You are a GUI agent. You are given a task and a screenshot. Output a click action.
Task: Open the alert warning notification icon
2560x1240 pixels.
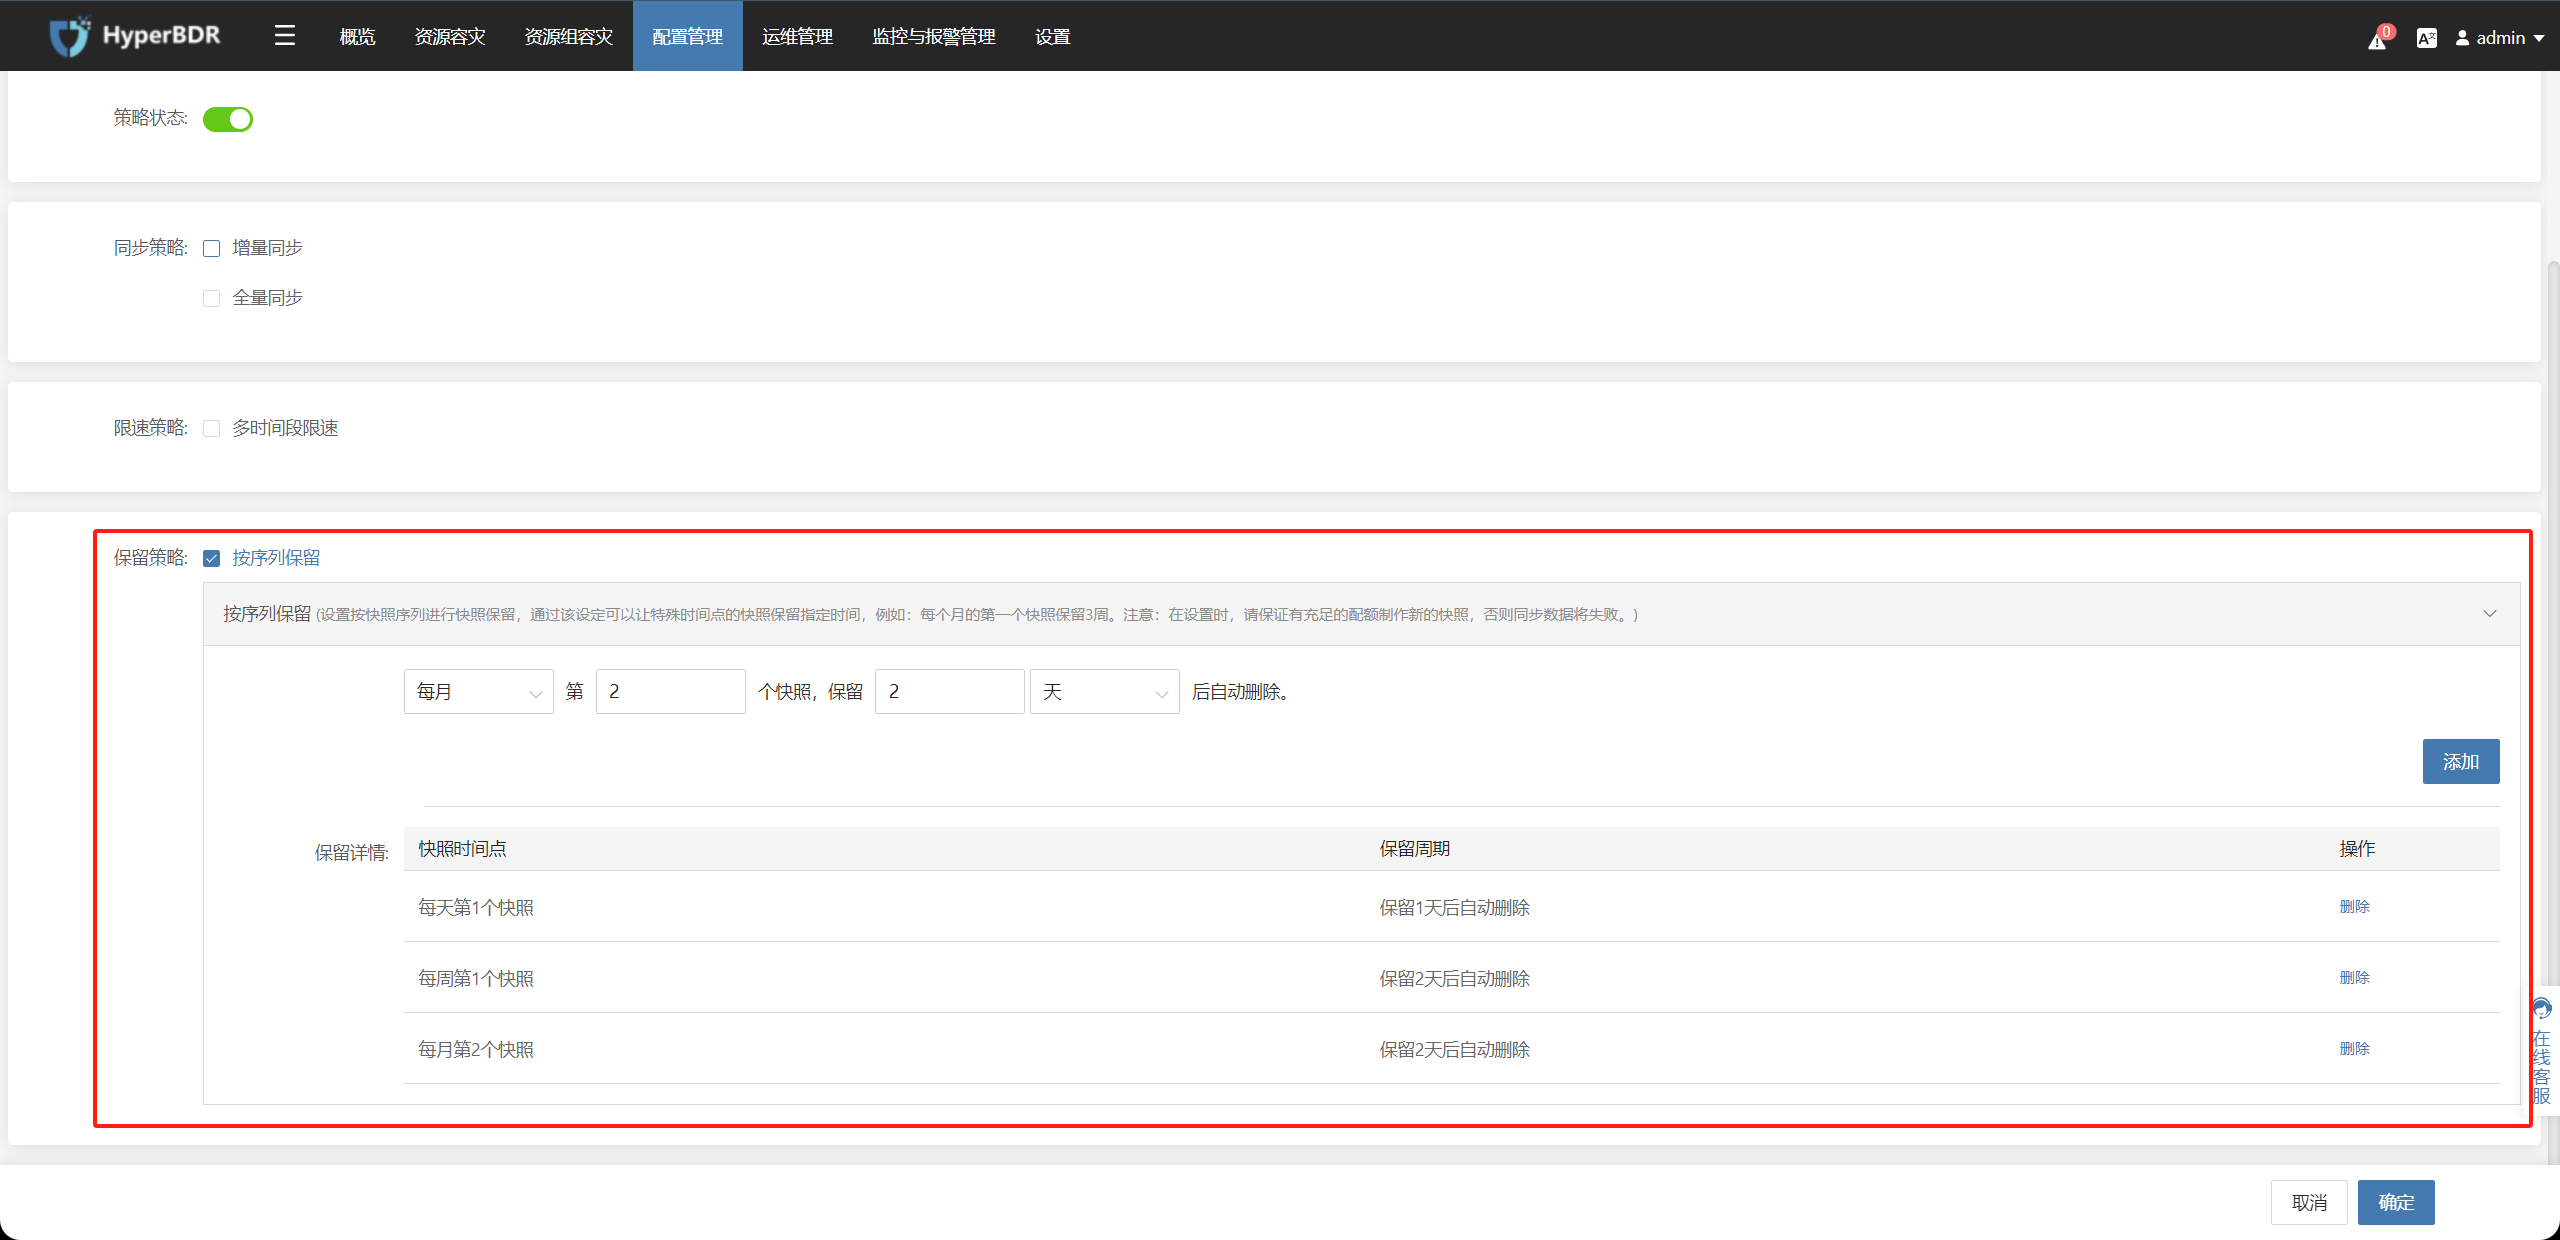(x=2377, y=39)
